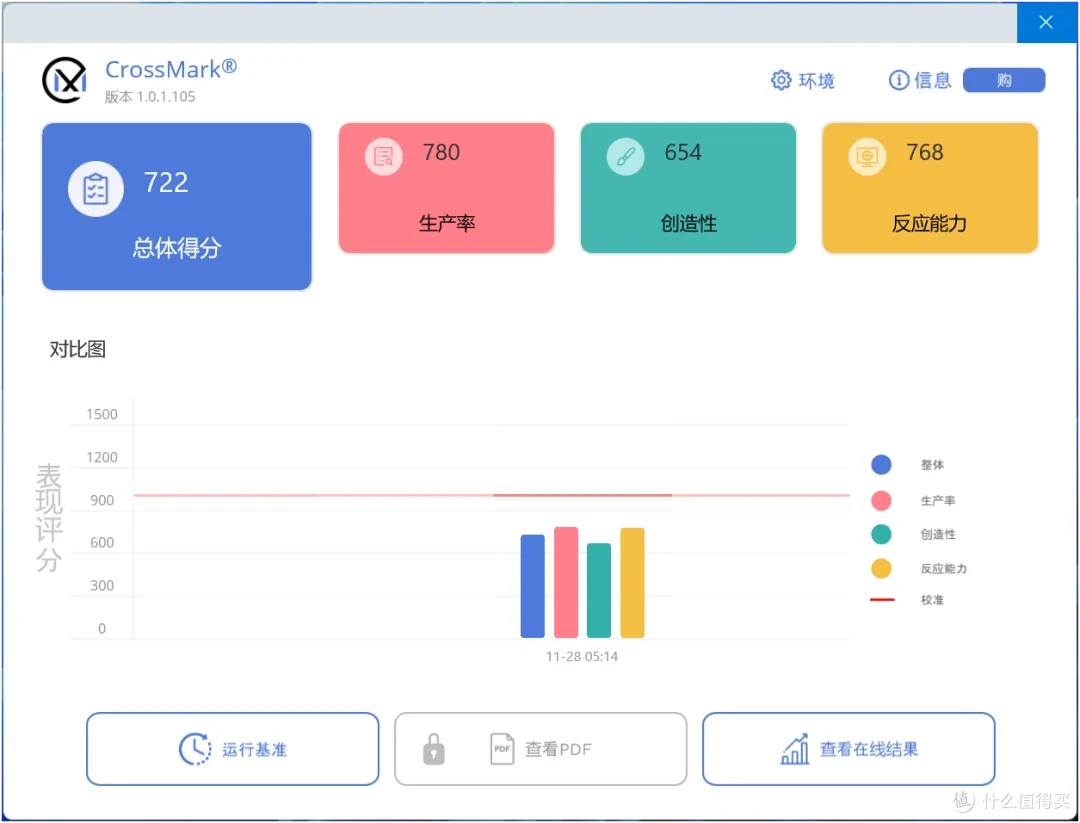
Task: Click the CrossMark® title text
Action: pos(171,69)
